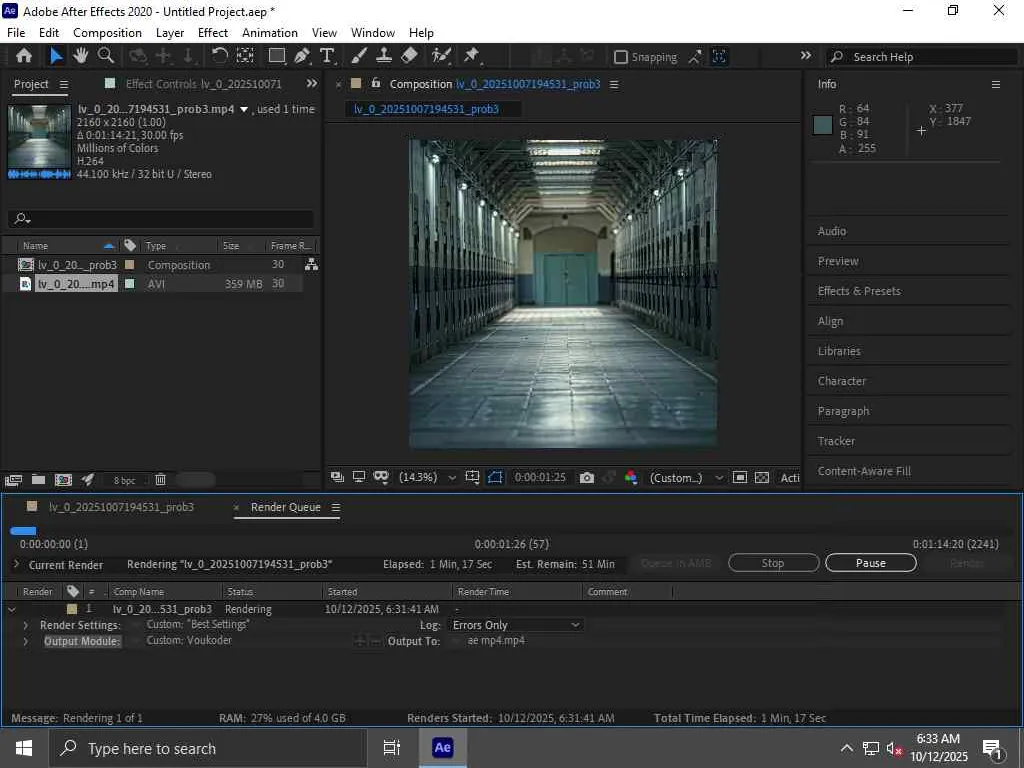This screenshot has width=1024, height=768.
Task: Click the Home icon in toolbar
Action: pos(24,56)
